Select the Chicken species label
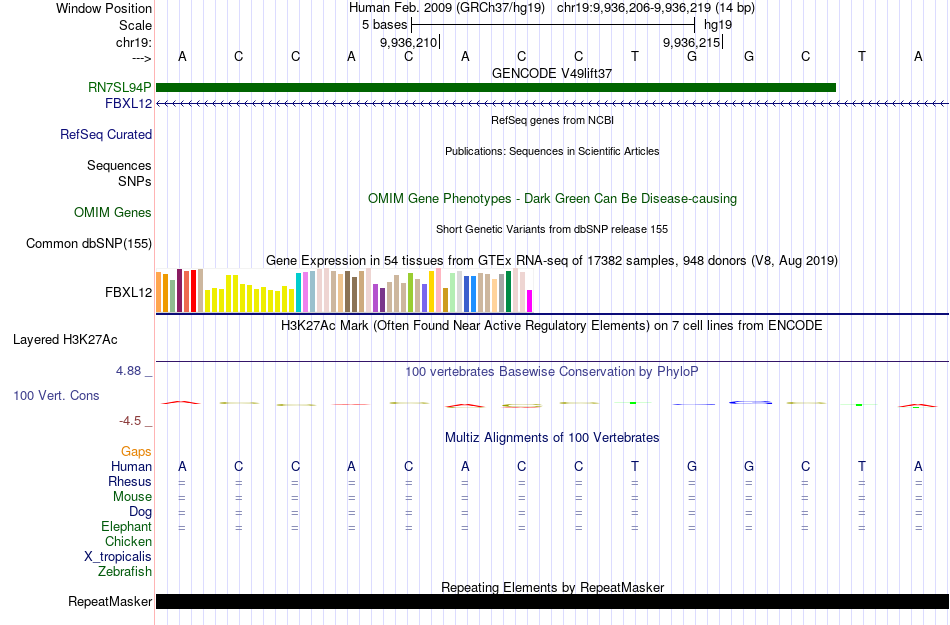Image resolution: width=950 pixels, height=625 pixels. [128, 541]
